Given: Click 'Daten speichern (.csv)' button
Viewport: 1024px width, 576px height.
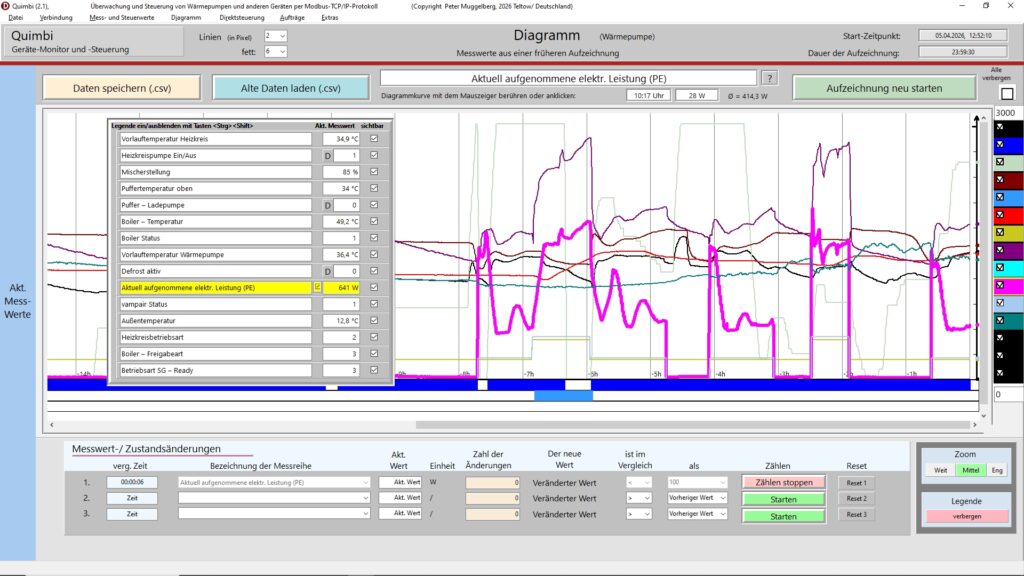Looking at the screenshot, I should coord(121,88).
